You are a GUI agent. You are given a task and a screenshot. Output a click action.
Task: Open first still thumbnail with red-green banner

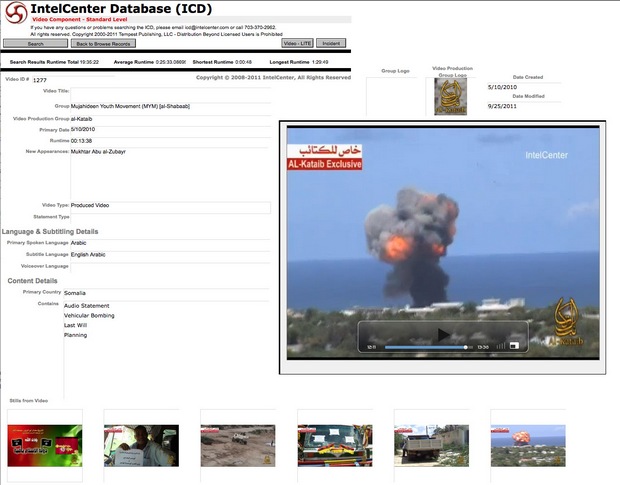click(x=45, y=445)
